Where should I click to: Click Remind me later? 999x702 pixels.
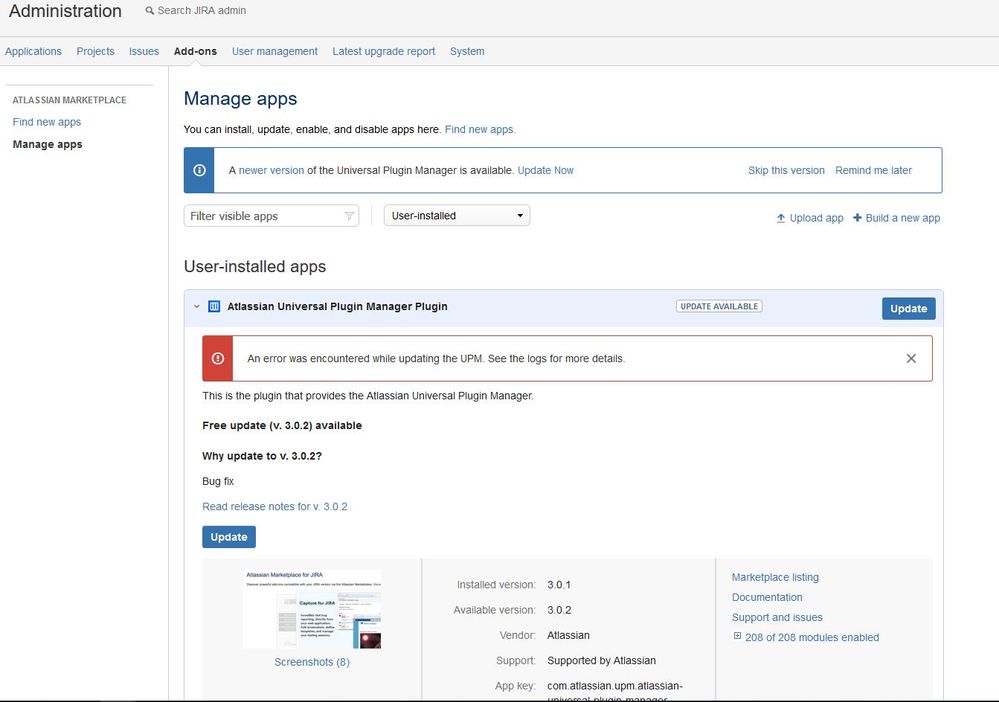873,170
